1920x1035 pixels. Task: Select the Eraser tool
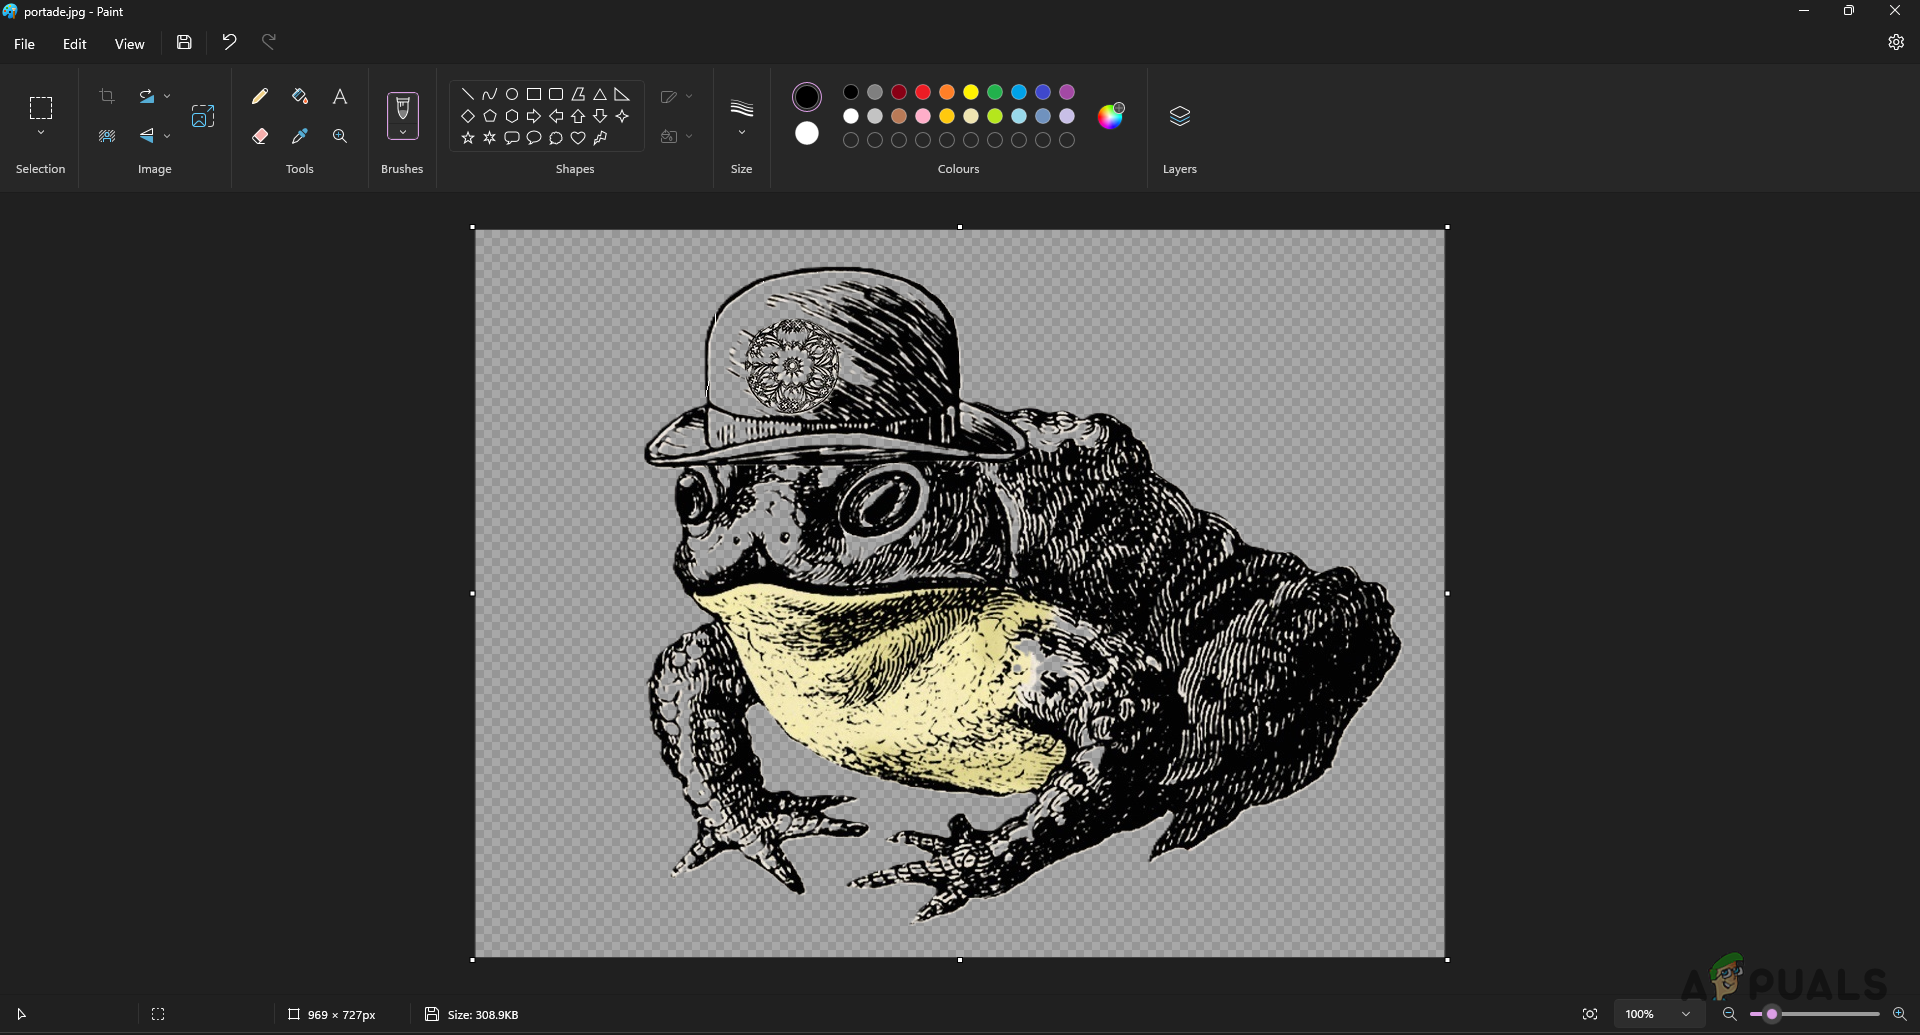click(x=260, y=136)
